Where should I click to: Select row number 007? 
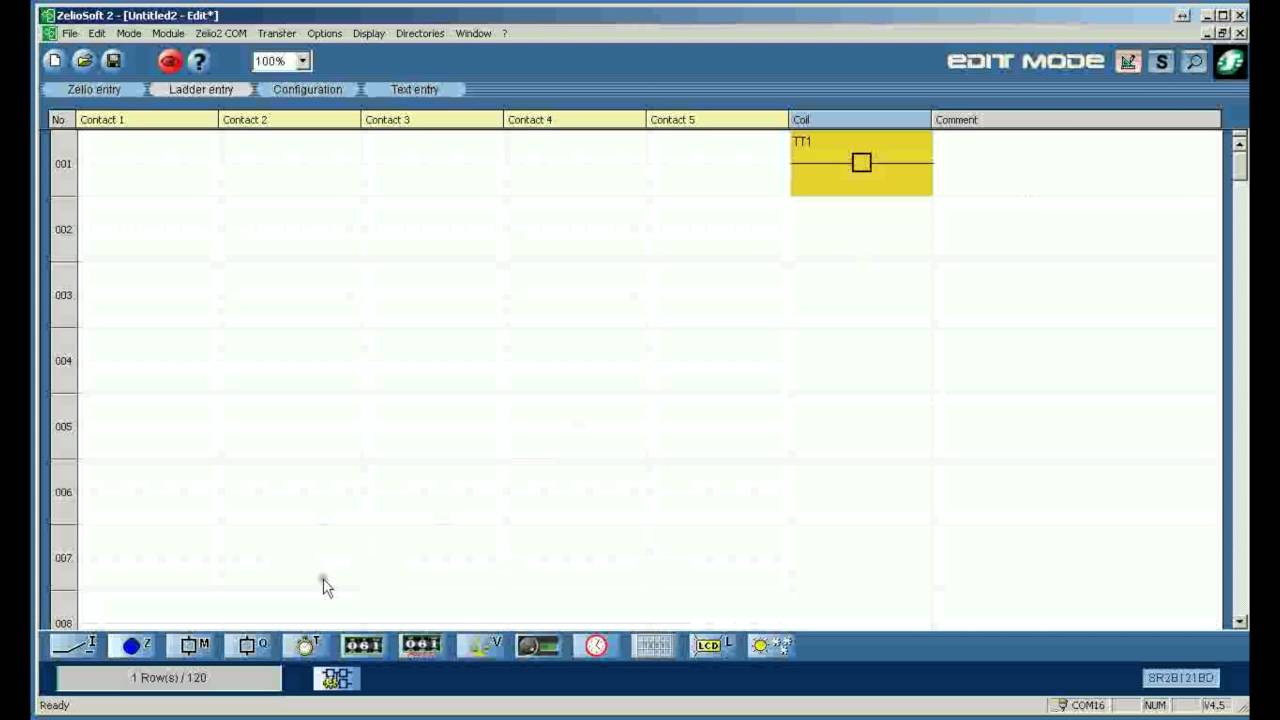(x=64, y=558)
